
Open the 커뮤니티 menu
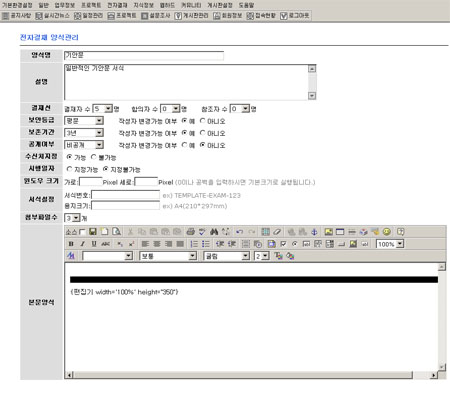pyautogui.click(x=191, y=5)
